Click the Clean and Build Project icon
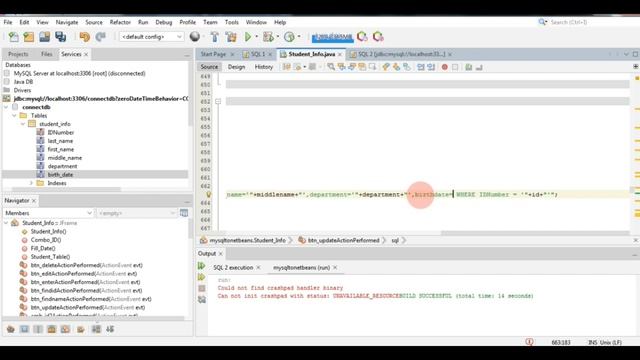This screenshot has height=360, width=640. 231,37
